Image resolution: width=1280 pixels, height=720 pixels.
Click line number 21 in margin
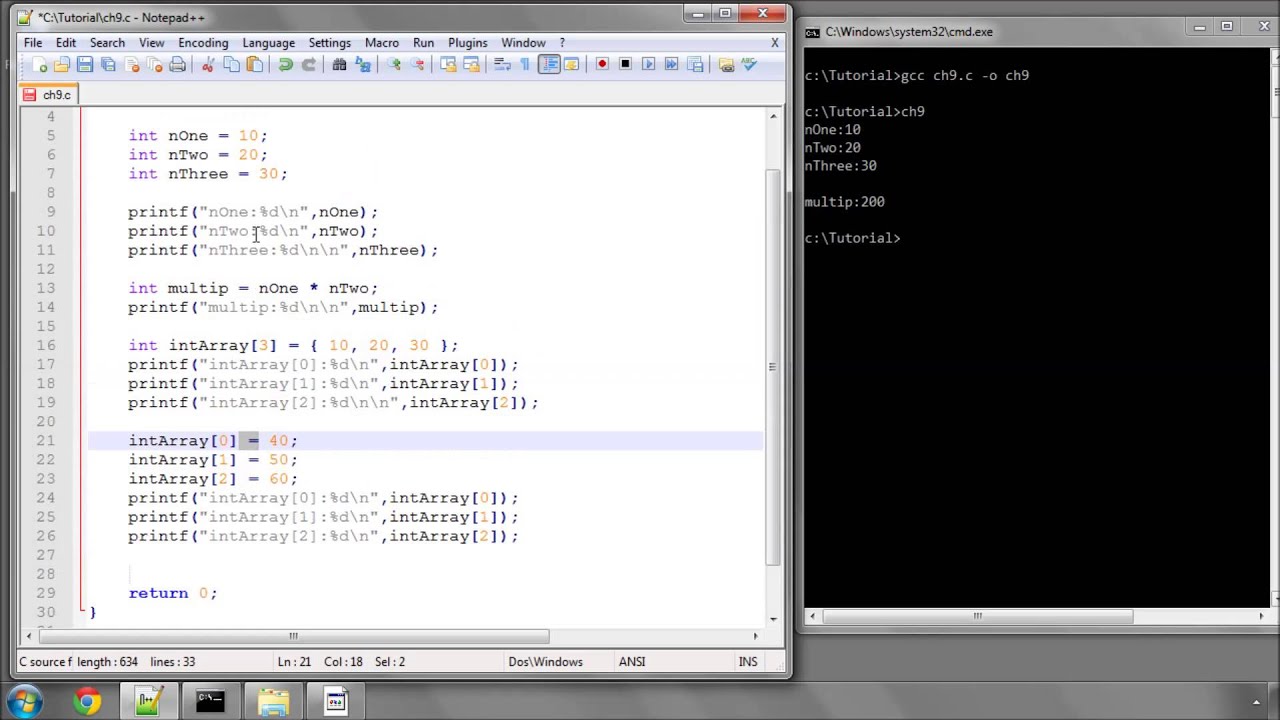46,441
